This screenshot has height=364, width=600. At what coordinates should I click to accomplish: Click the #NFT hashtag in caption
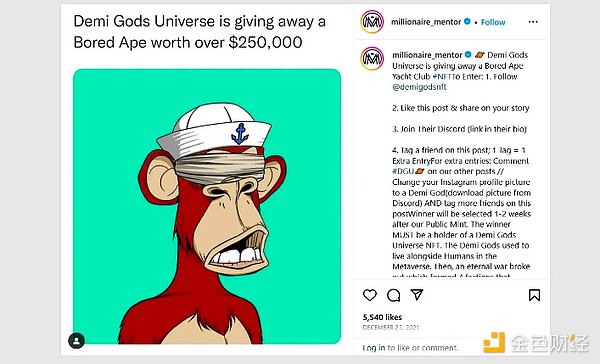[441, 77]
